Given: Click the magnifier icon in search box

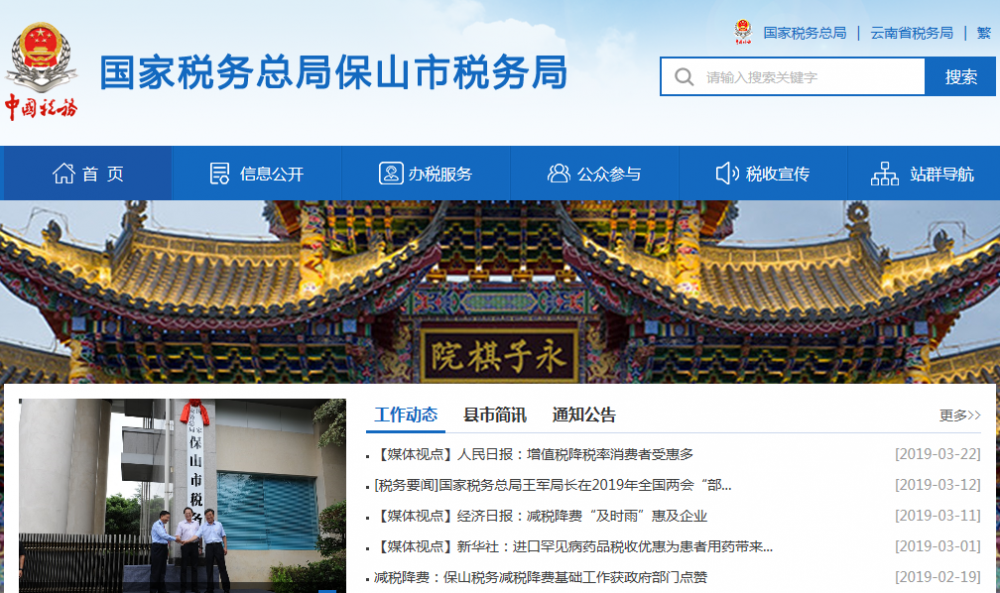Looking at the screenshot, I should click(x=685, y=76).
